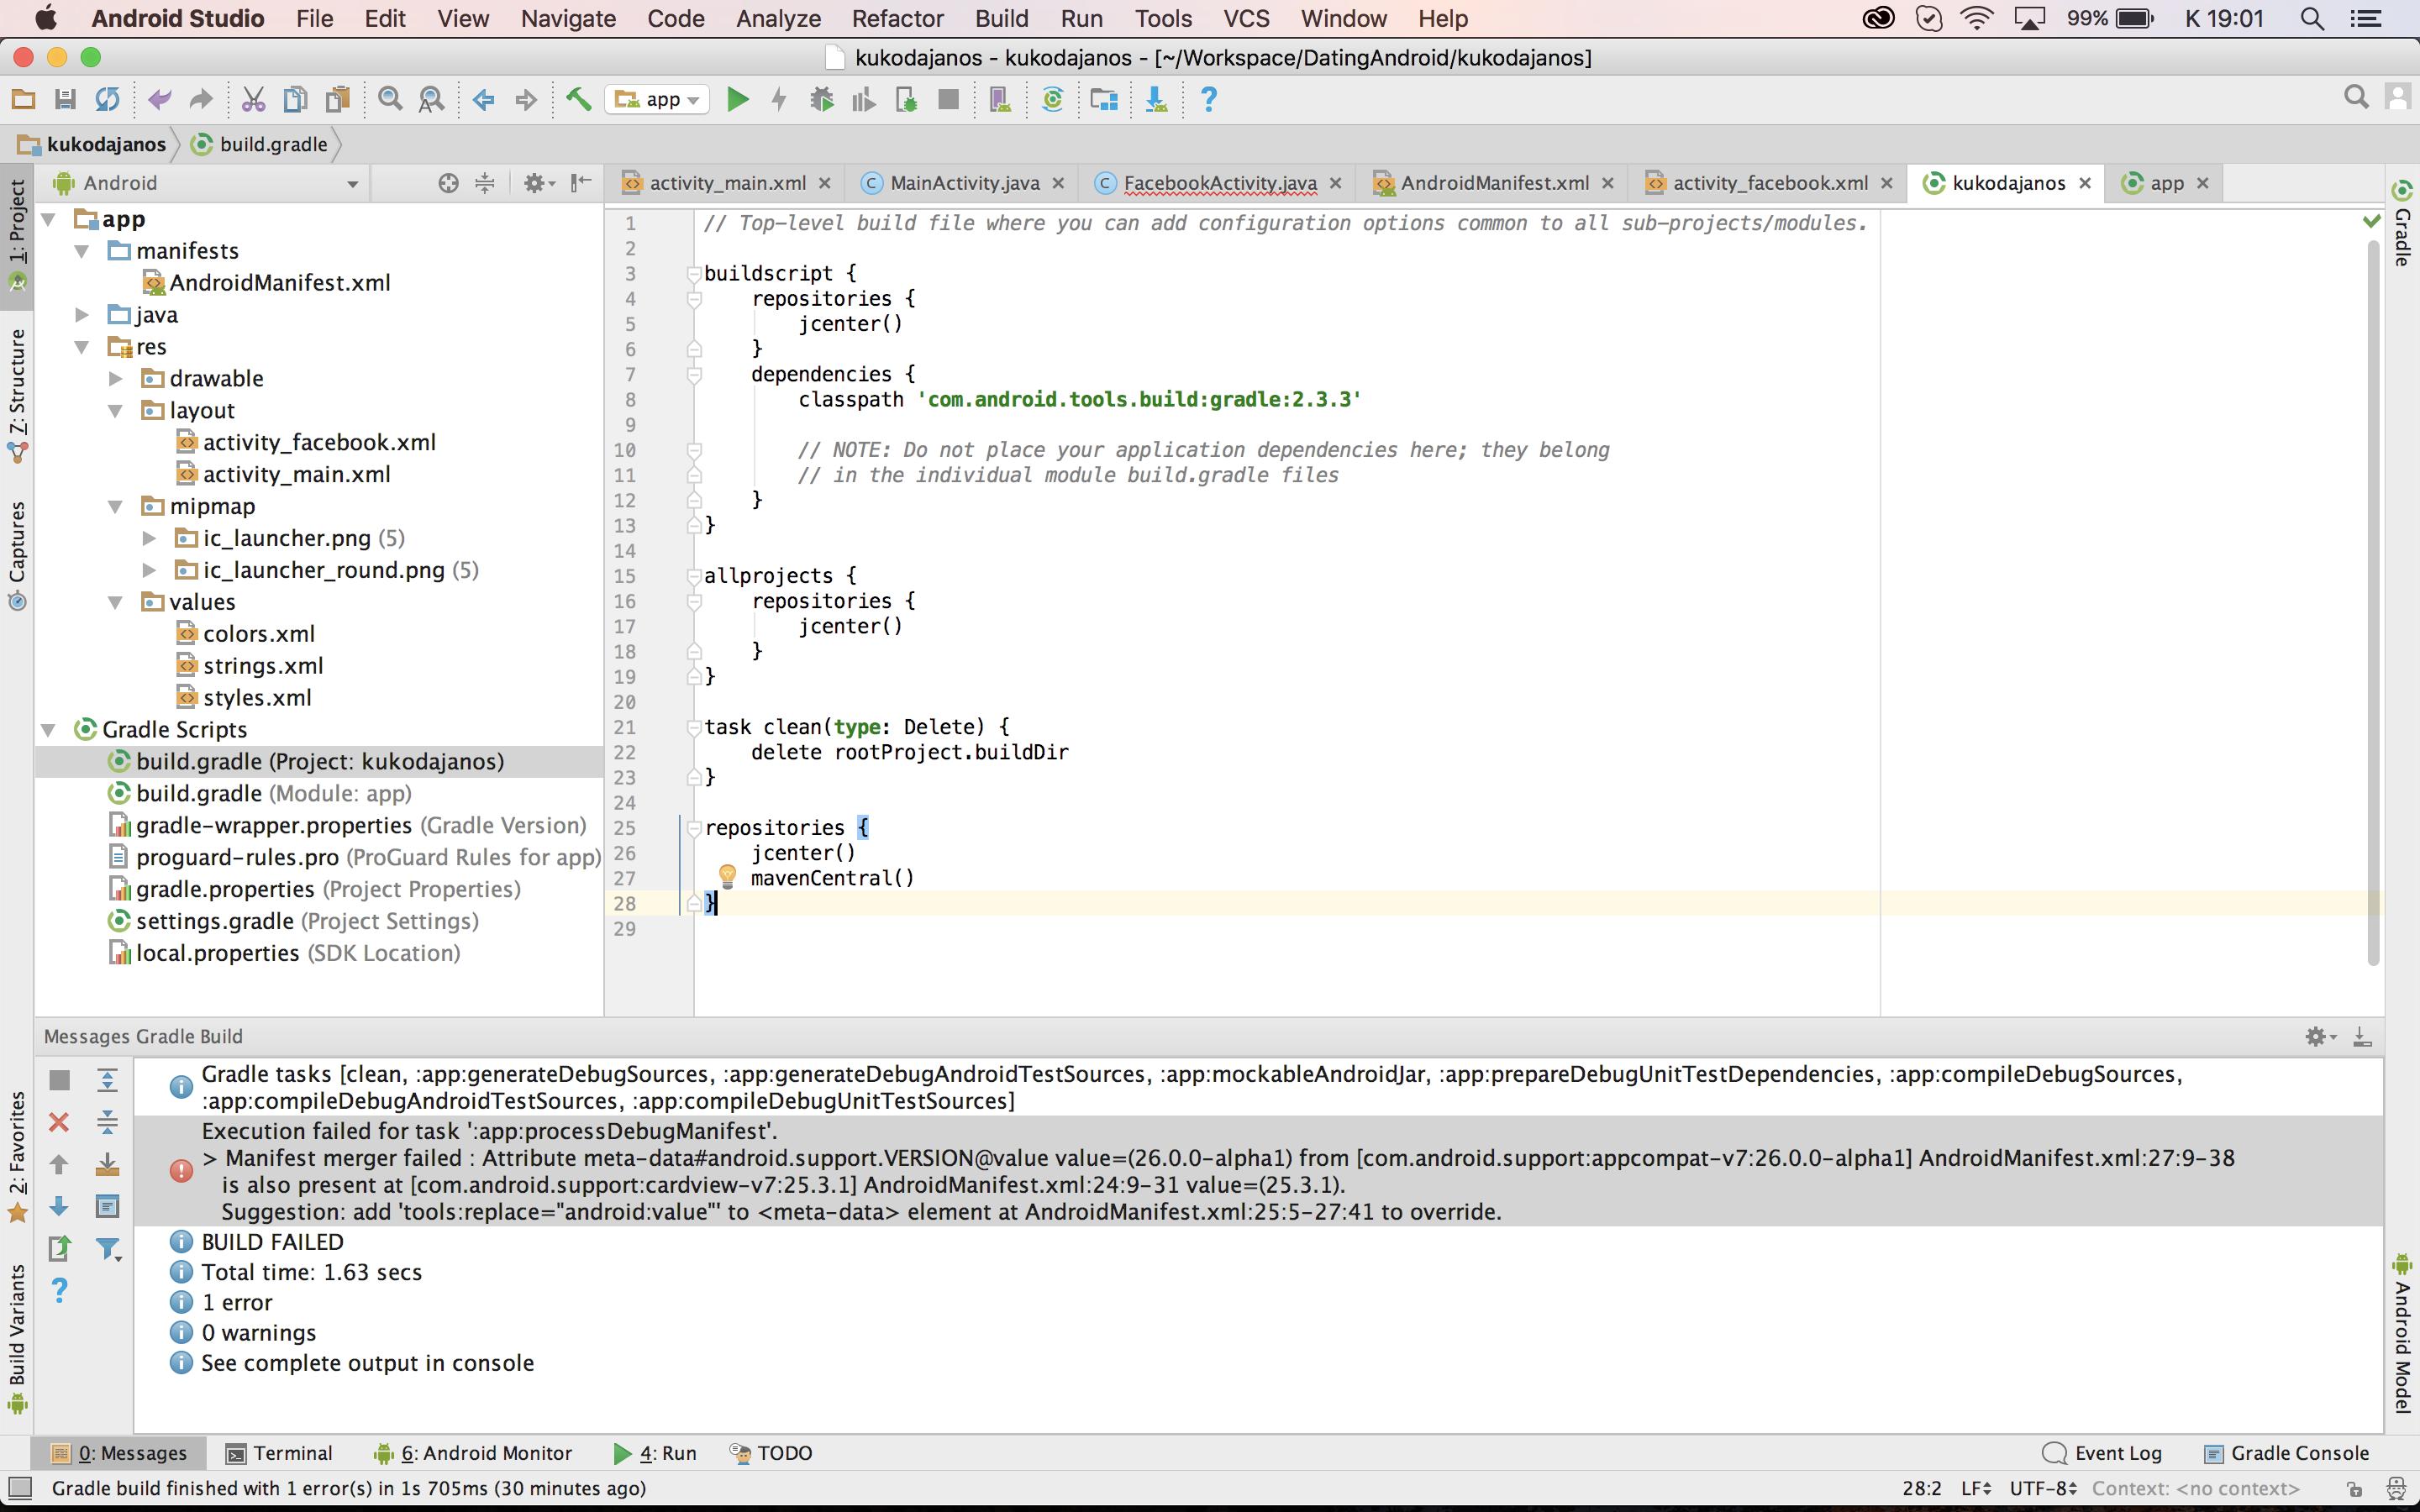Switch to the MainActivity.java tab
Viewport: 2420px width, 1512px height.
963,183
